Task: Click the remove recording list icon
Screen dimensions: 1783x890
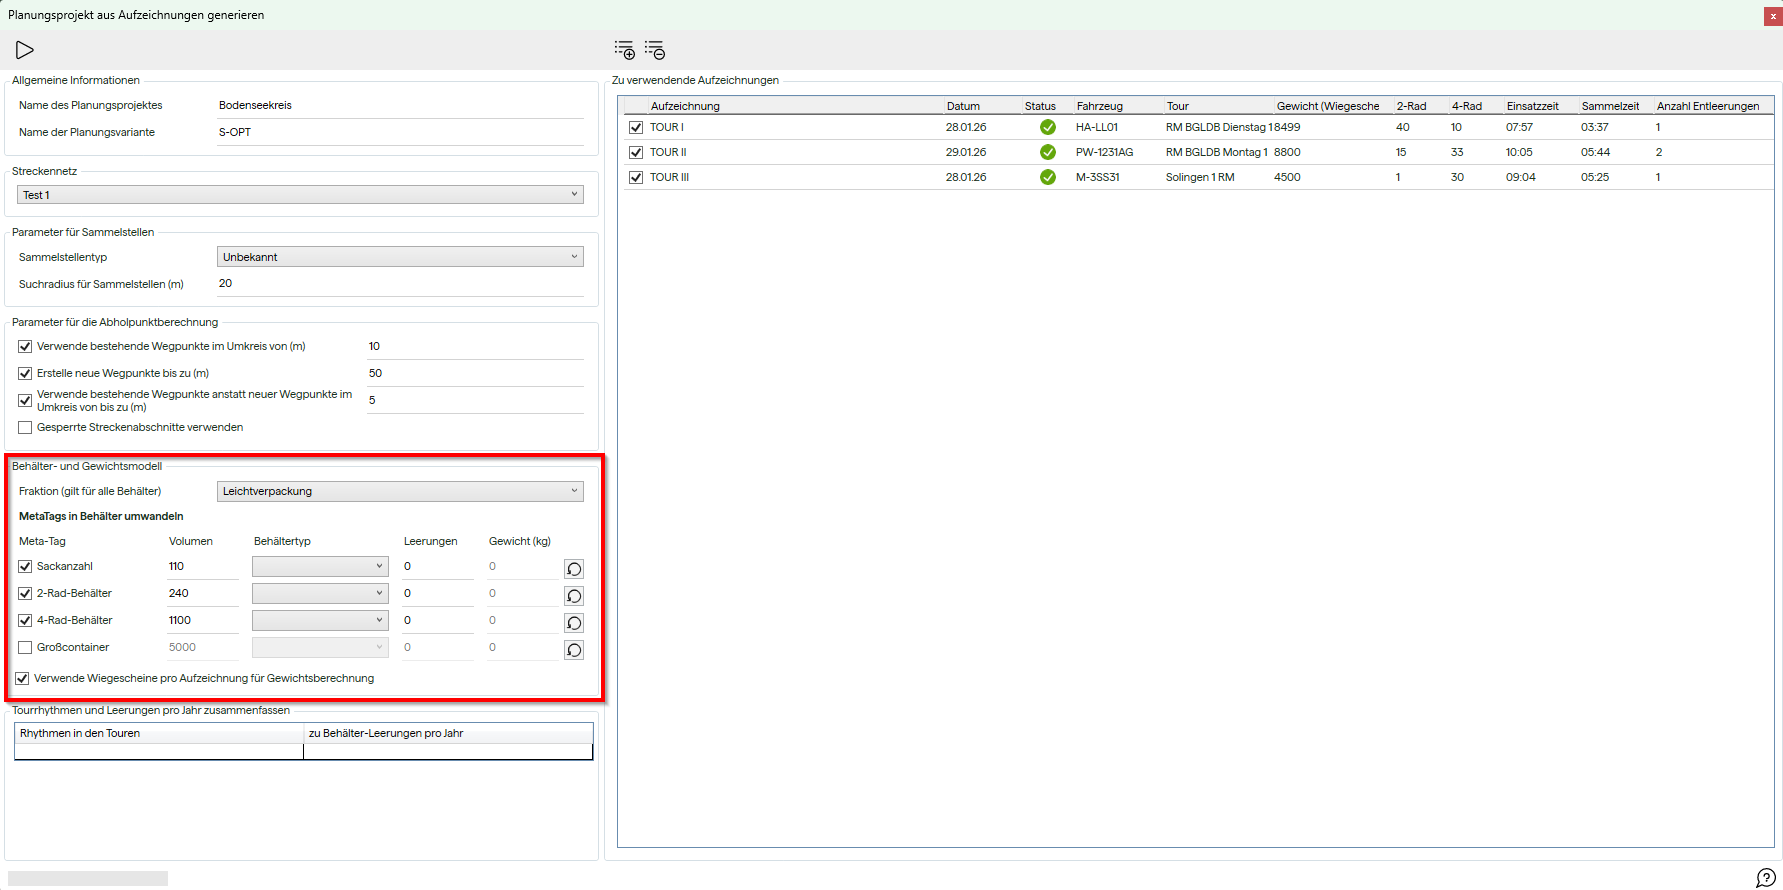Action: [x=655, y=50]
